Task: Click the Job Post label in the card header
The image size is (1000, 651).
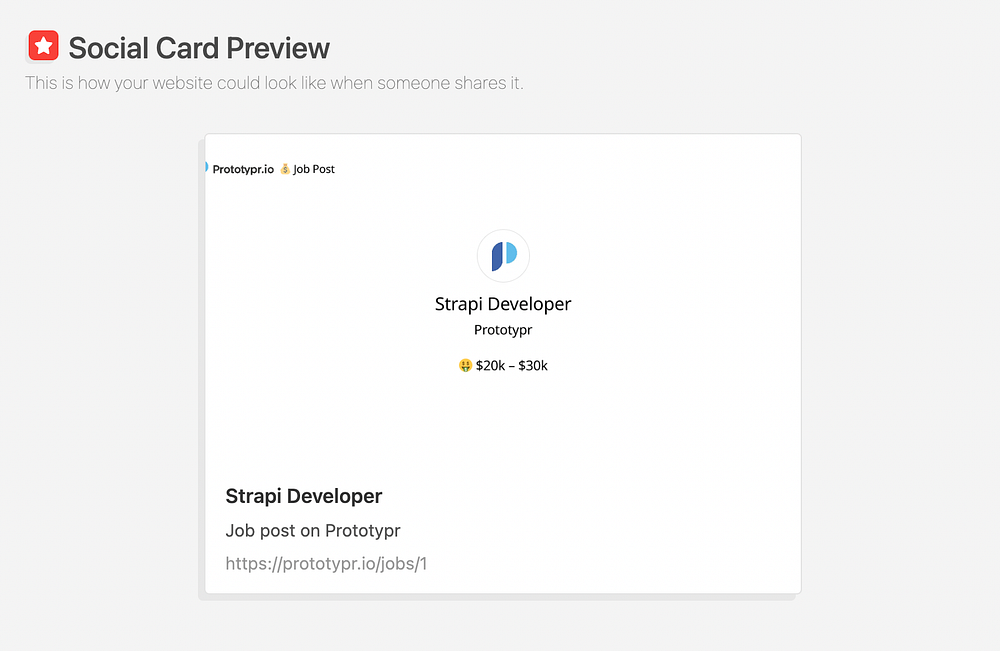Action: tap(314, 169)
